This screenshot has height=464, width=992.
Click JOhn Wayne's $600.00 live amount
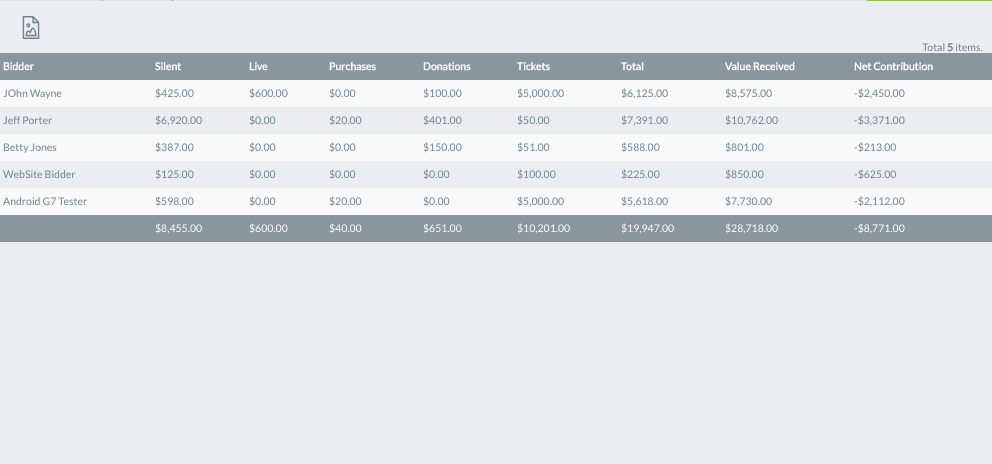pos(268,94)
